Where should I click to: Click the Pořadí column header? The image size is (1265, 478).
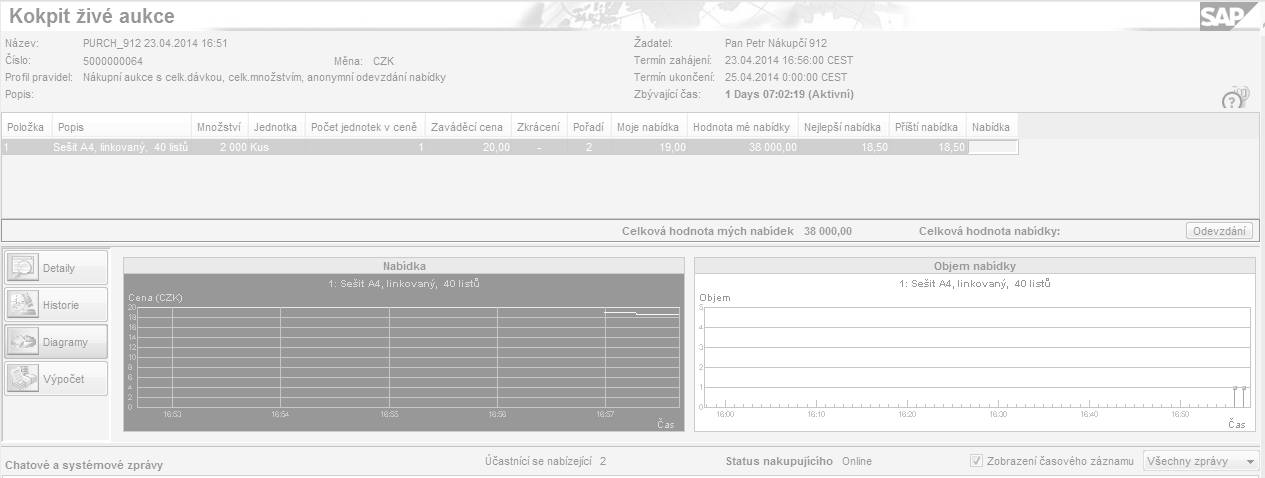pyautogui.click(x=588, y=127)
